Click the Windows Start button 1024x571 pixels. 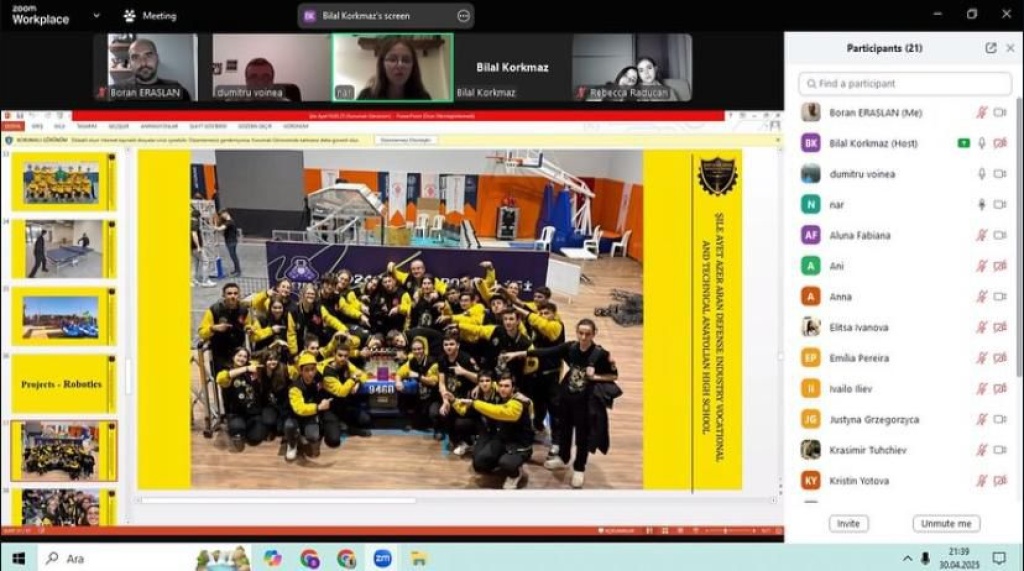point(17,558)
